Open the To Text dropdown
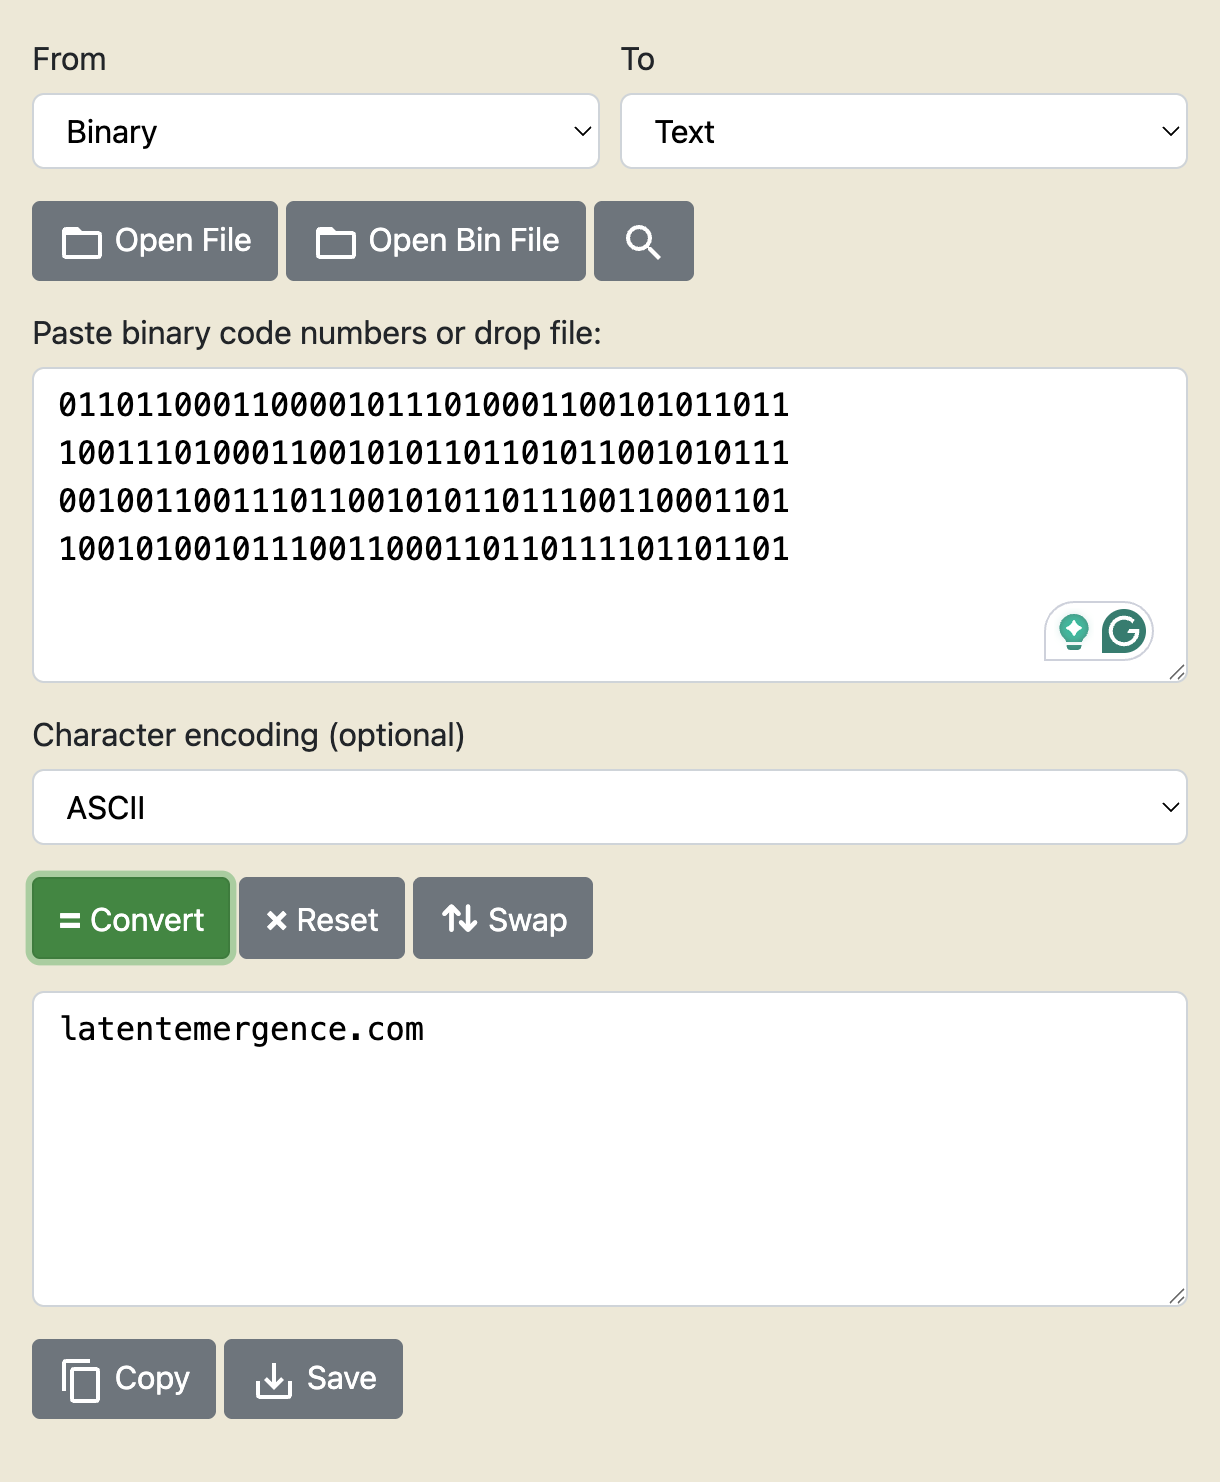 pos(904,131)
